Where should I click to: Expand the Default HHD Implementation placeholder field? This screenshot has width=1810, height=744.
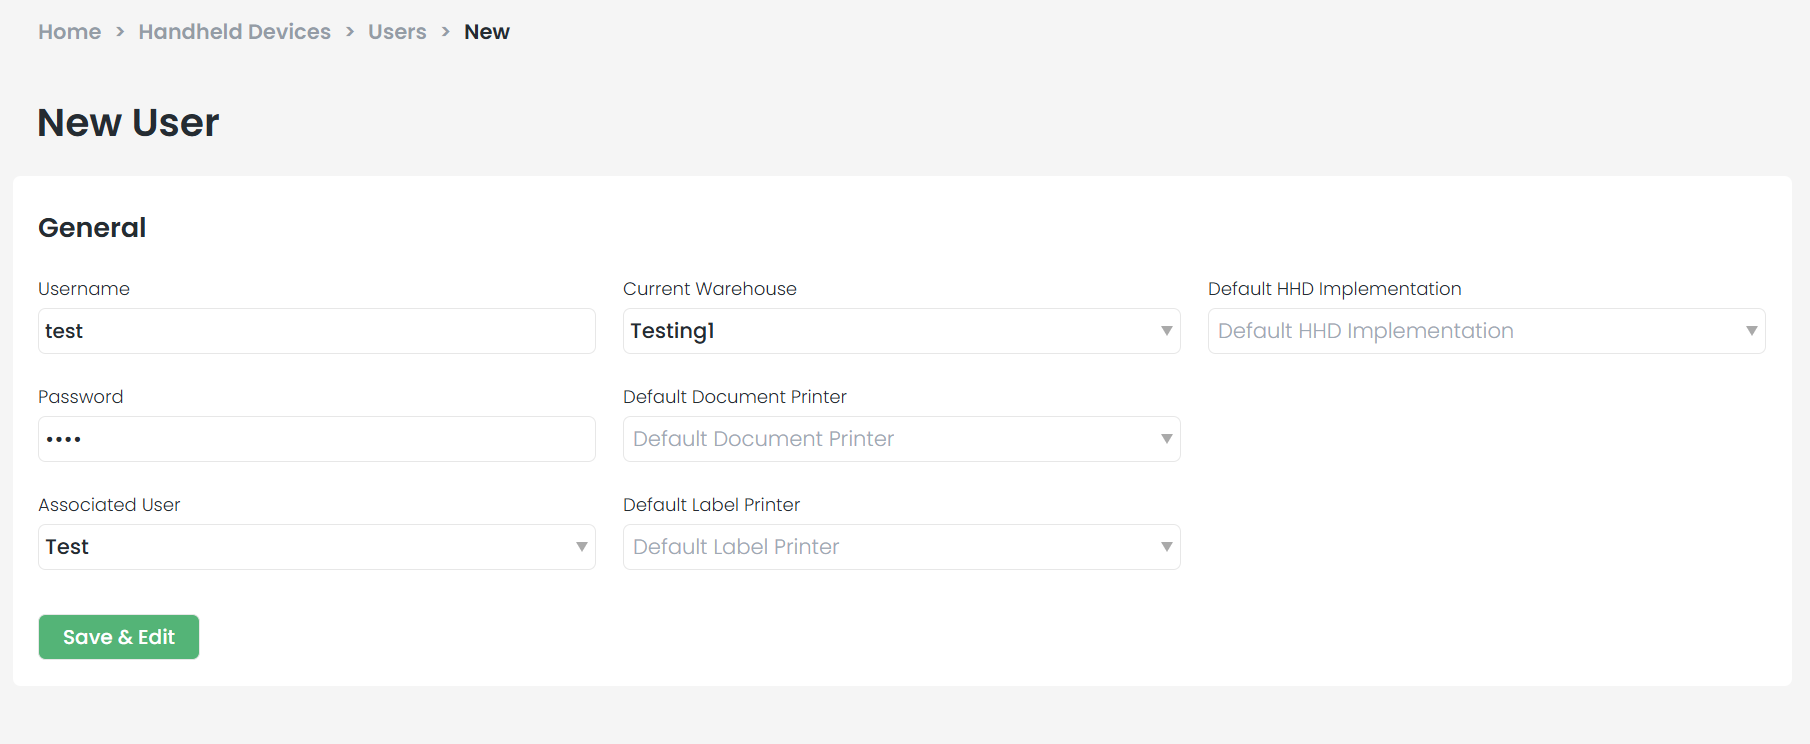1475,331
